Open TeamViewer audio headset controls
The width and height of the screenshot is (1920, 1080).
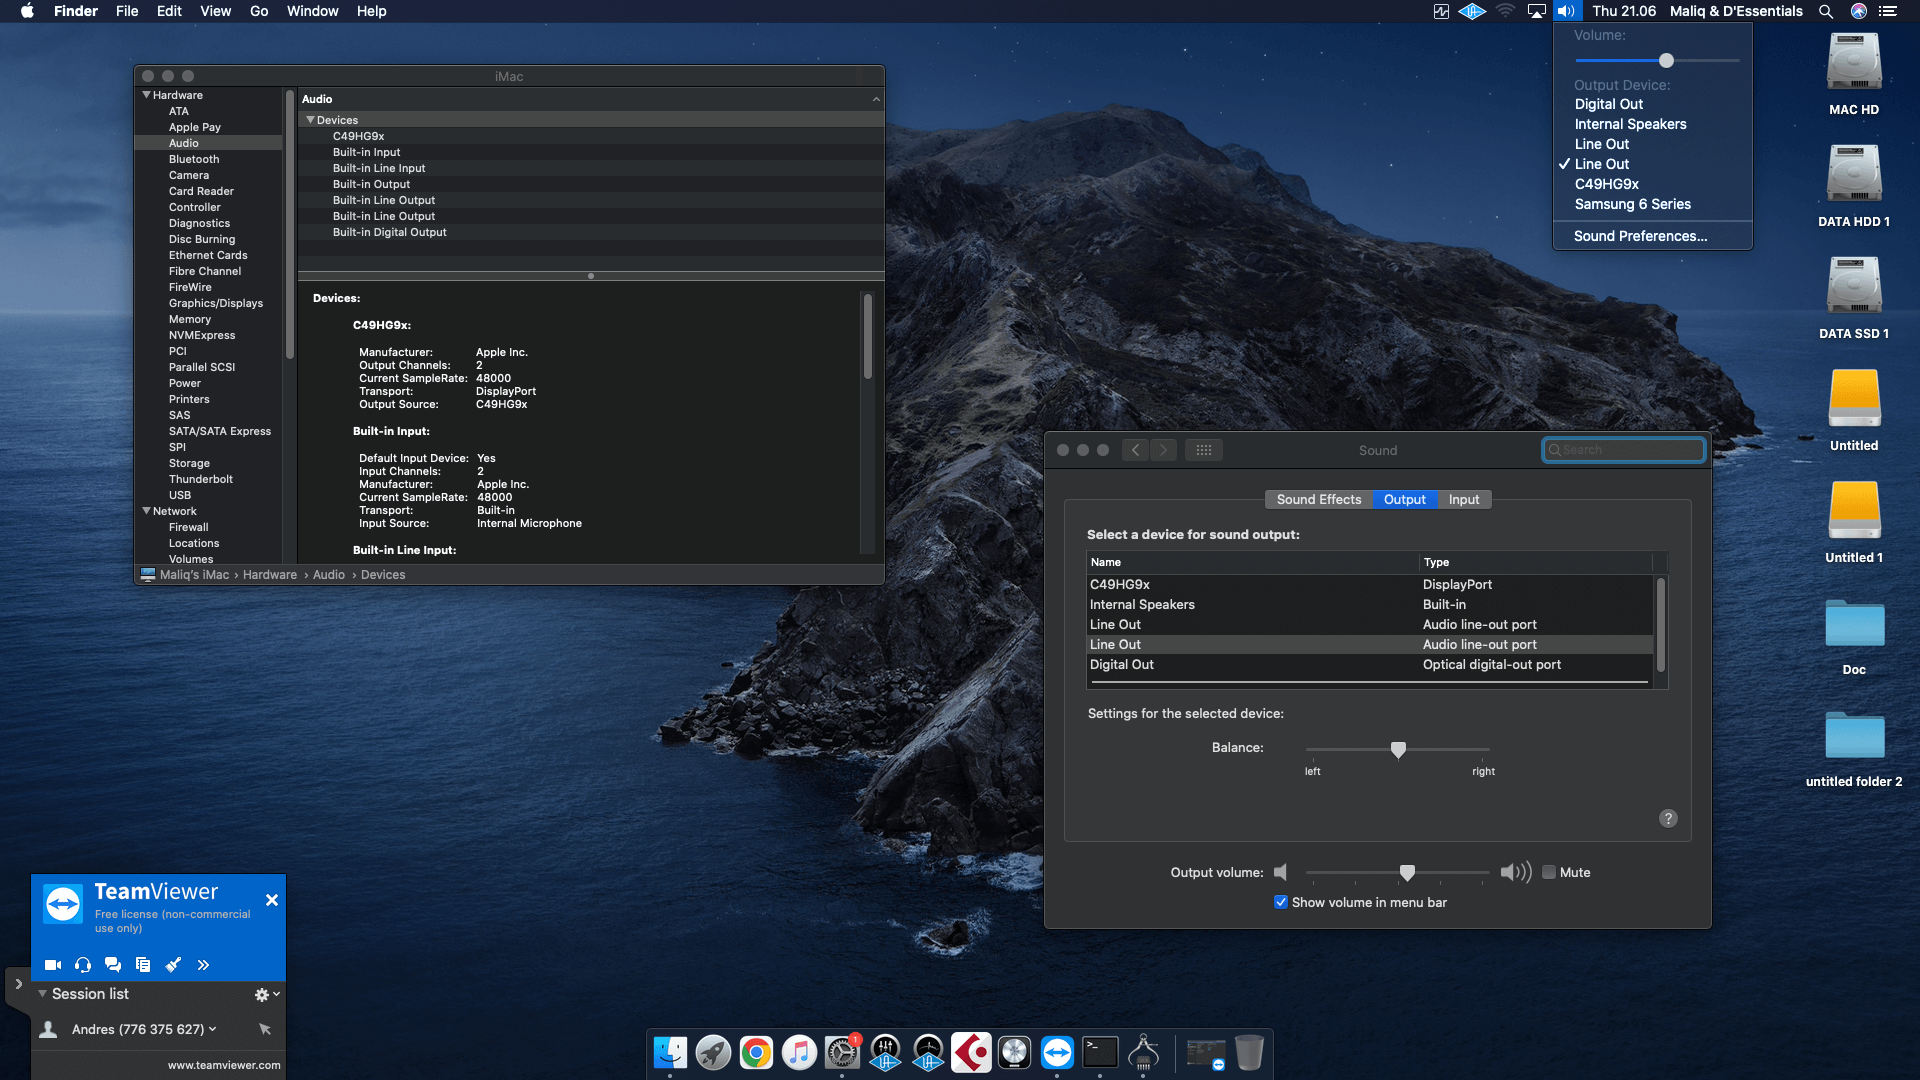[82, 964]
